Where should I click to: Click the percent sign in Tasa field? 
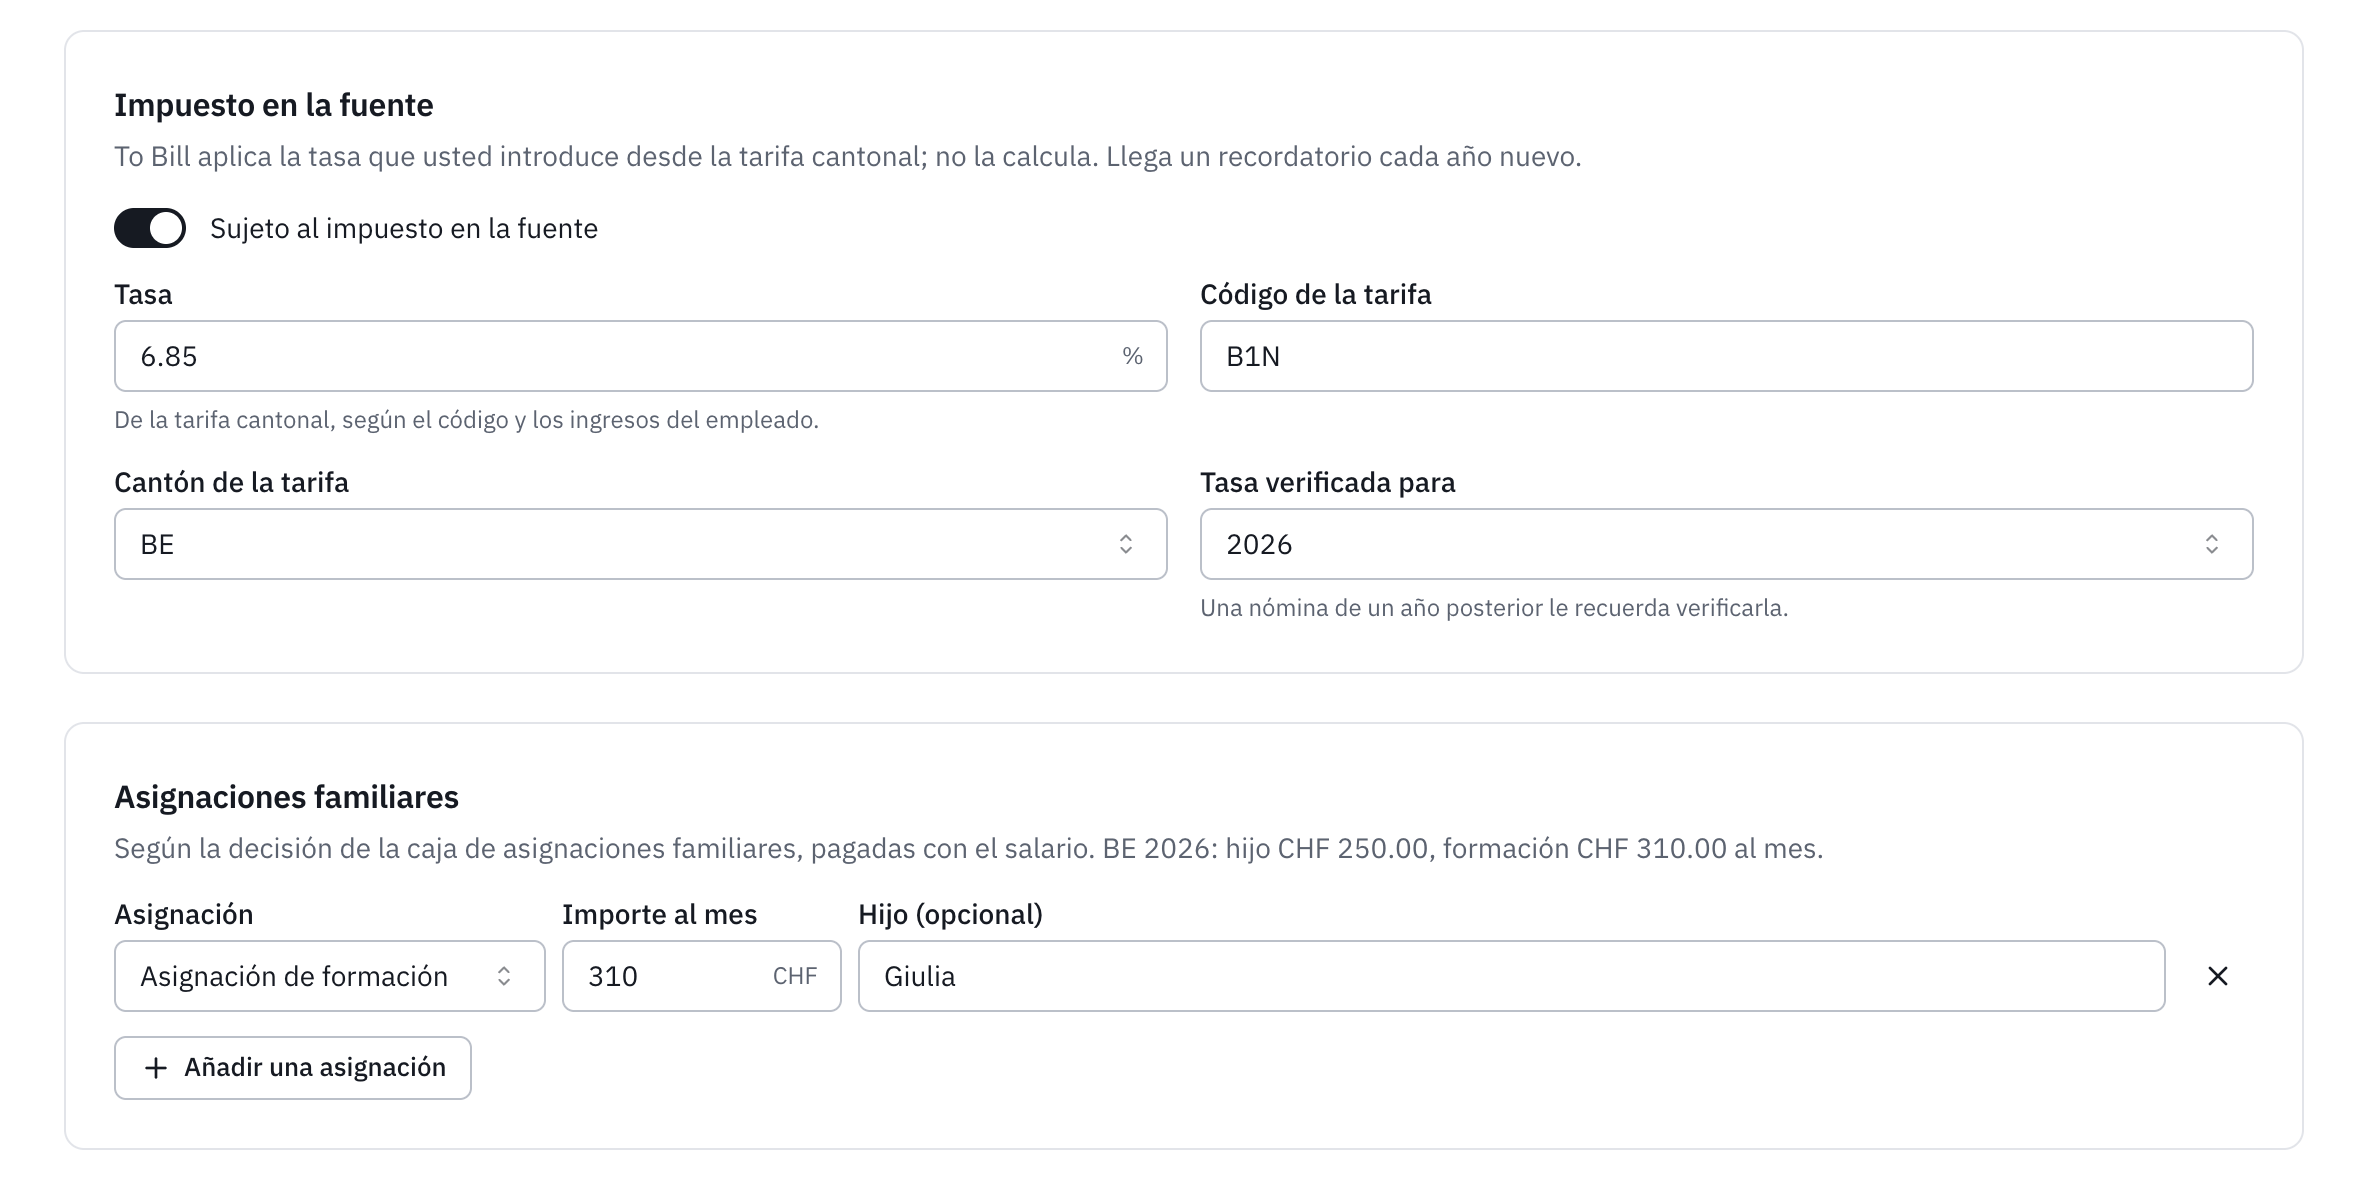tap(1132, 356)
